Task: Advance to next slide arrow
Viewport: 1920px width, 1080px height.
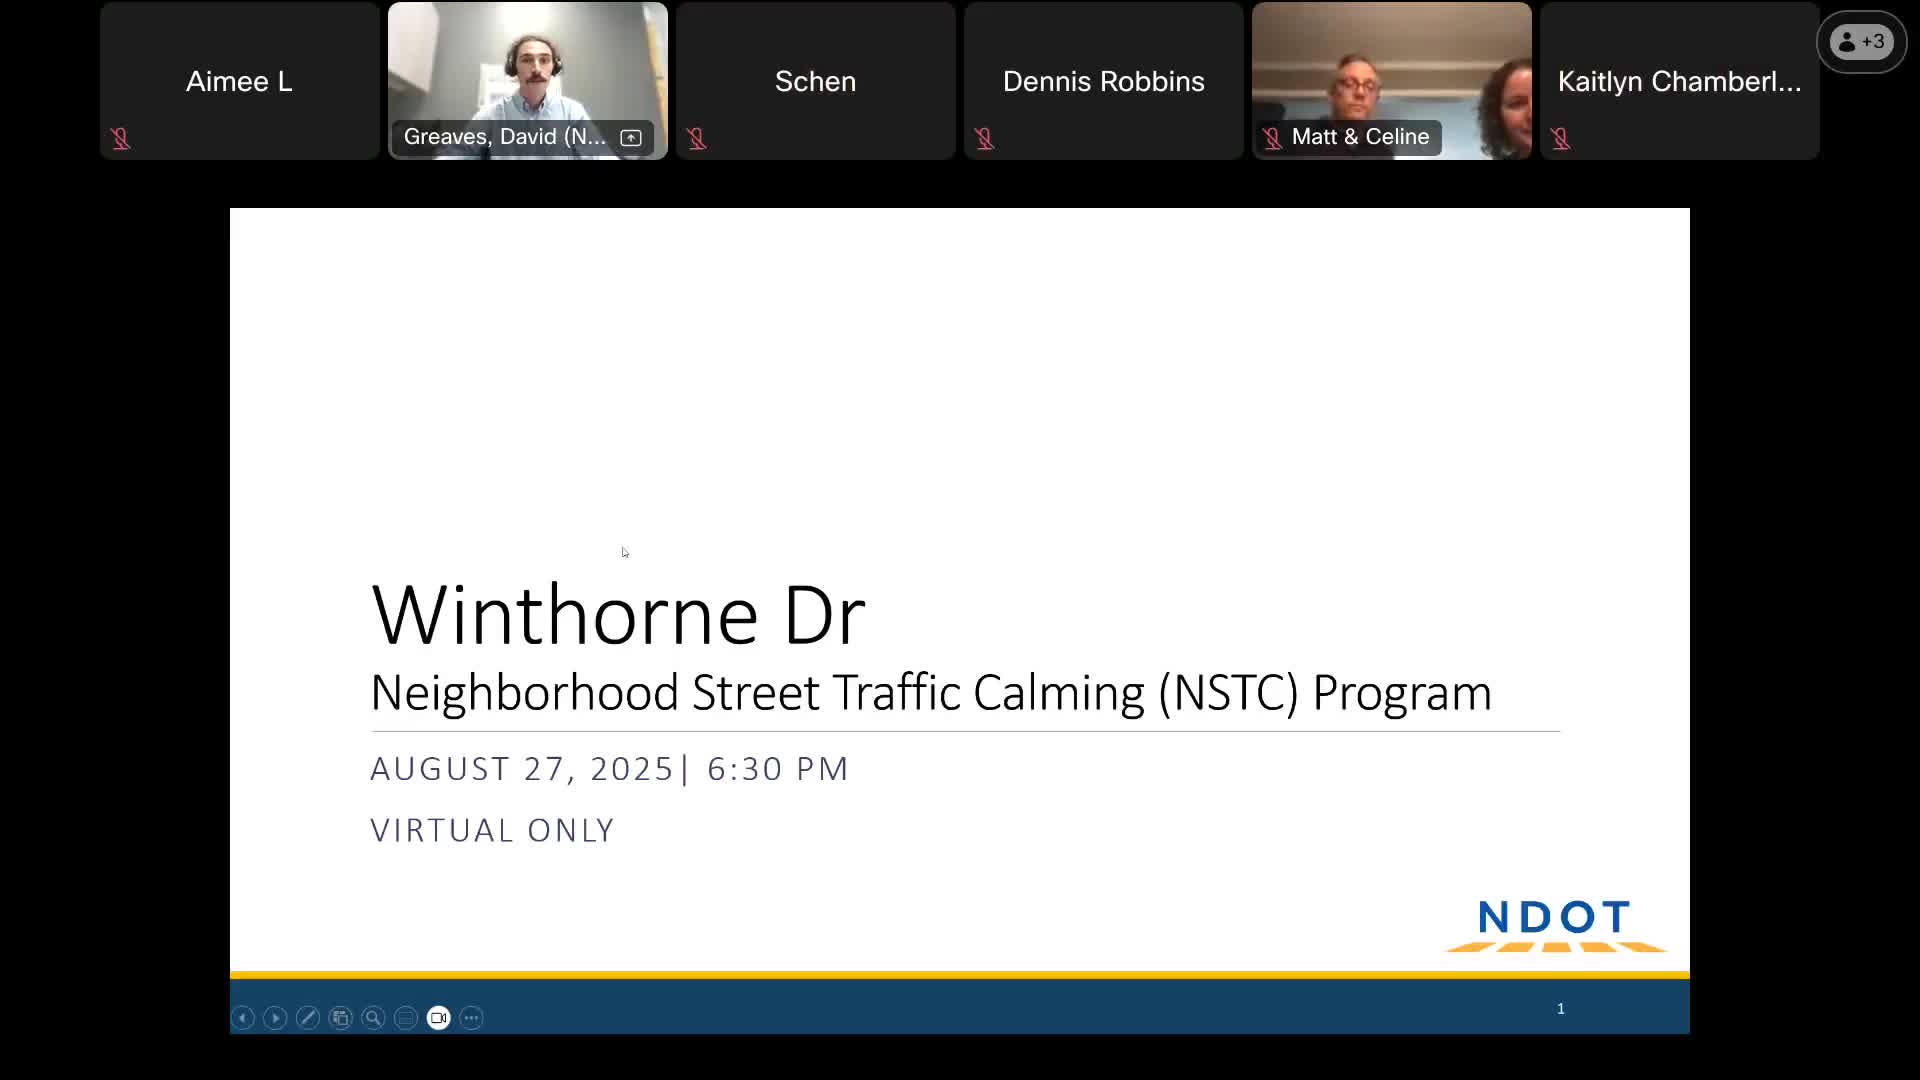Action: (275, 1018)
